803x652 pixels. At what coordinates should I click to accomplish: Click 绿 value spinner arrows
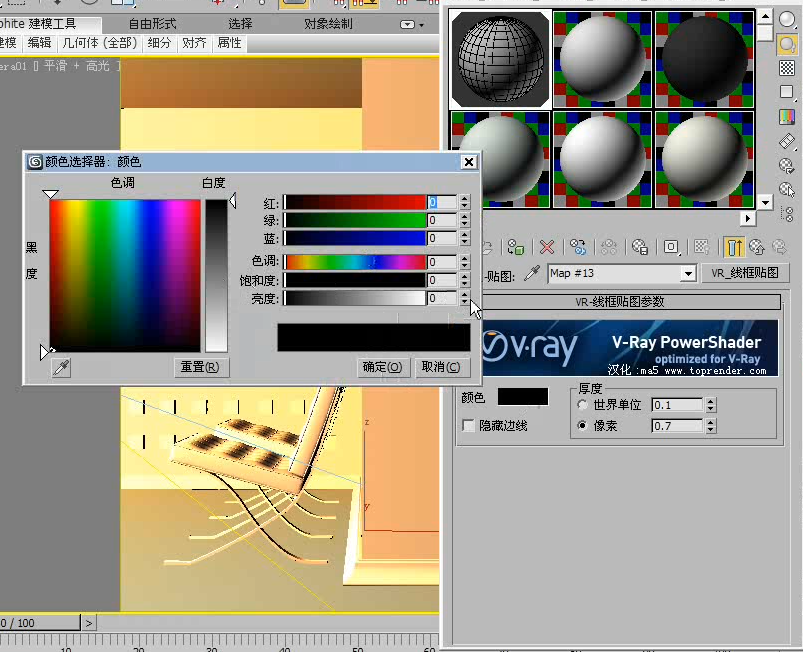click(x=464, y=220)
